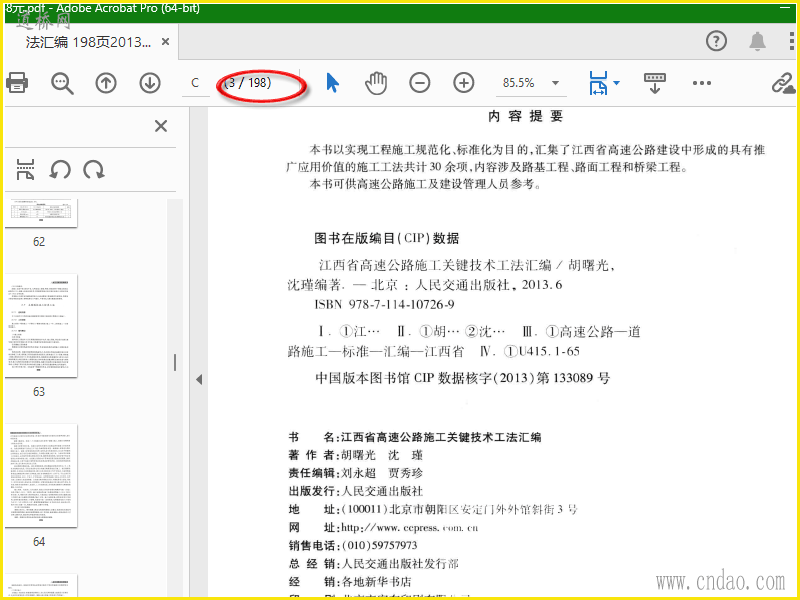Click the heading 图书在版编目(CIP)数据
The image size is (800, 600).
point(387,238)
